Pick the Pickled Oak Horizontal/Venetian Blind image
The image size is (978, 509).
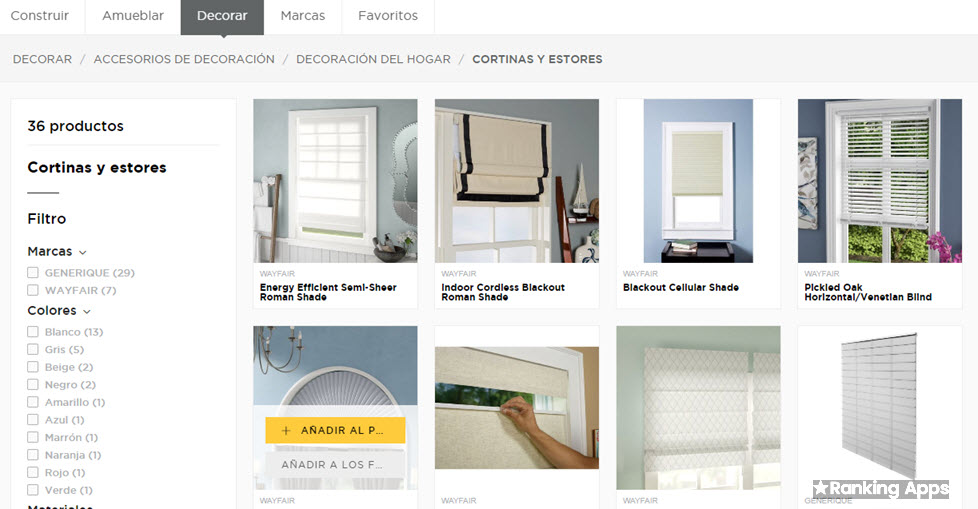880,181
